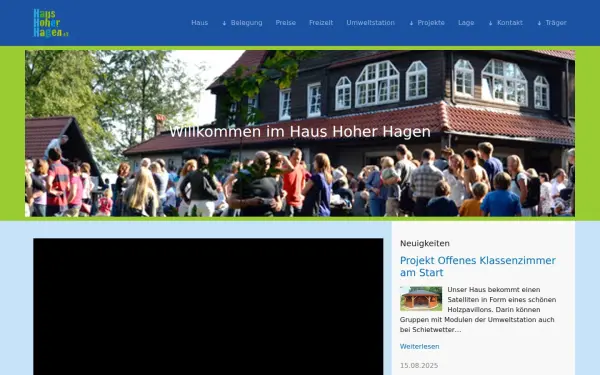Go to the Preise page
This screenshot has height=375, width=600.
click(285, 23)
